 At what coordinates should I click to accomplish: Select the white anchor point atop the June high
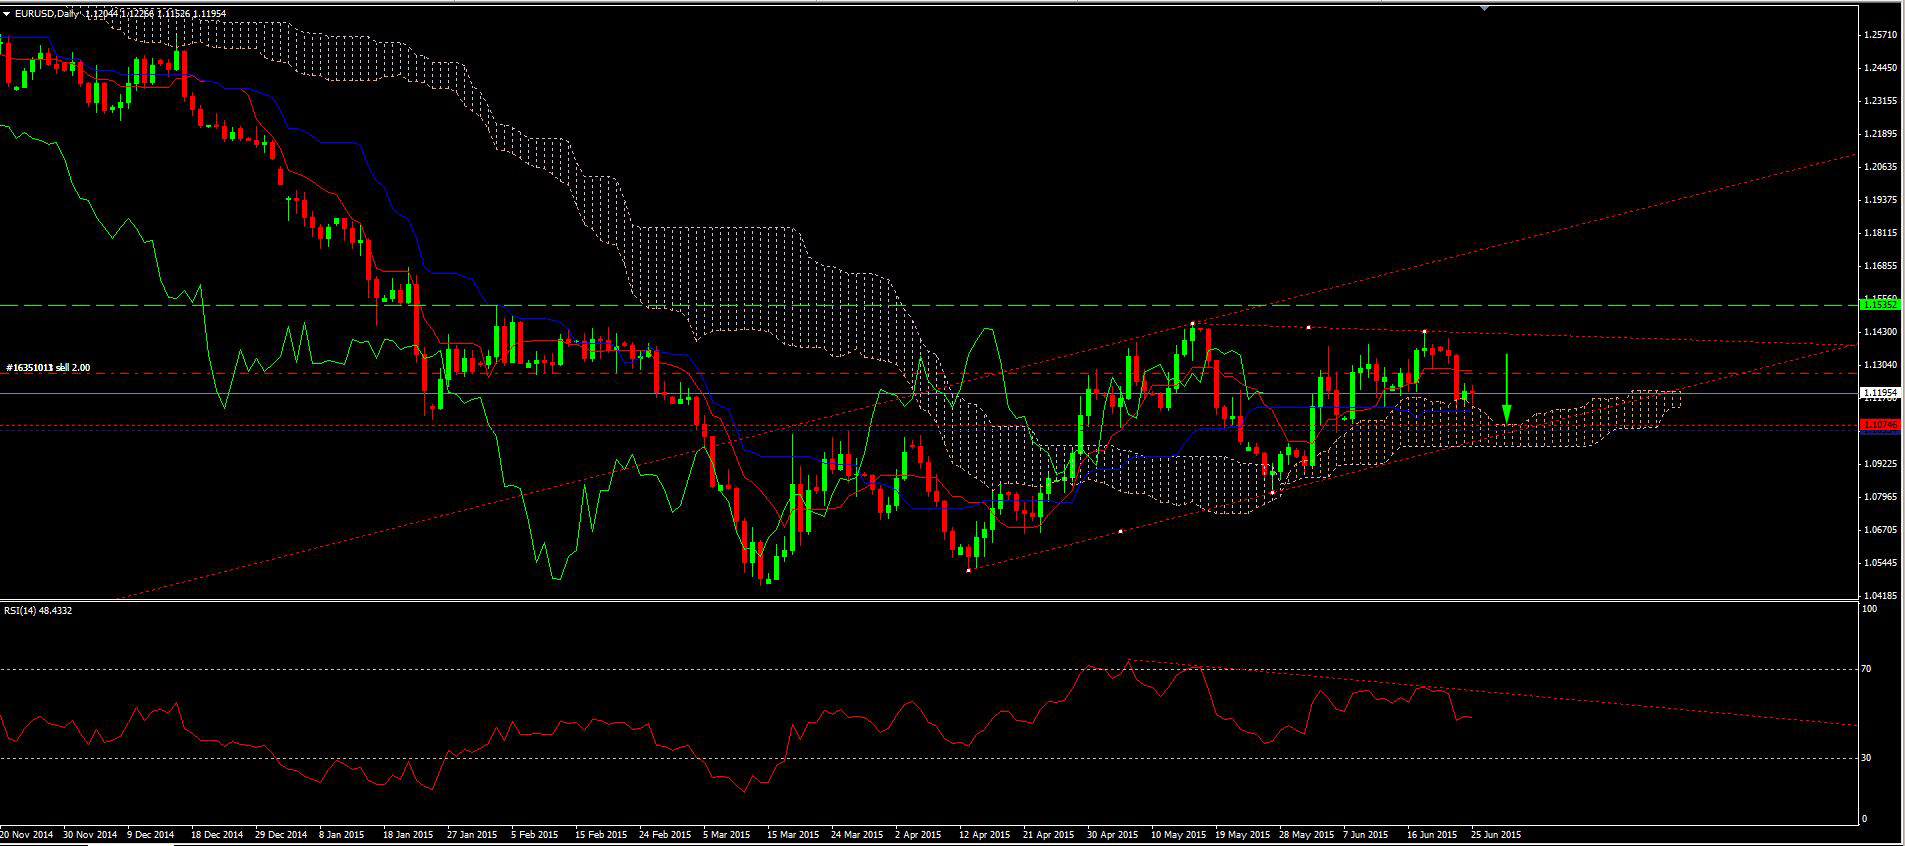[x=1424, y=331]
